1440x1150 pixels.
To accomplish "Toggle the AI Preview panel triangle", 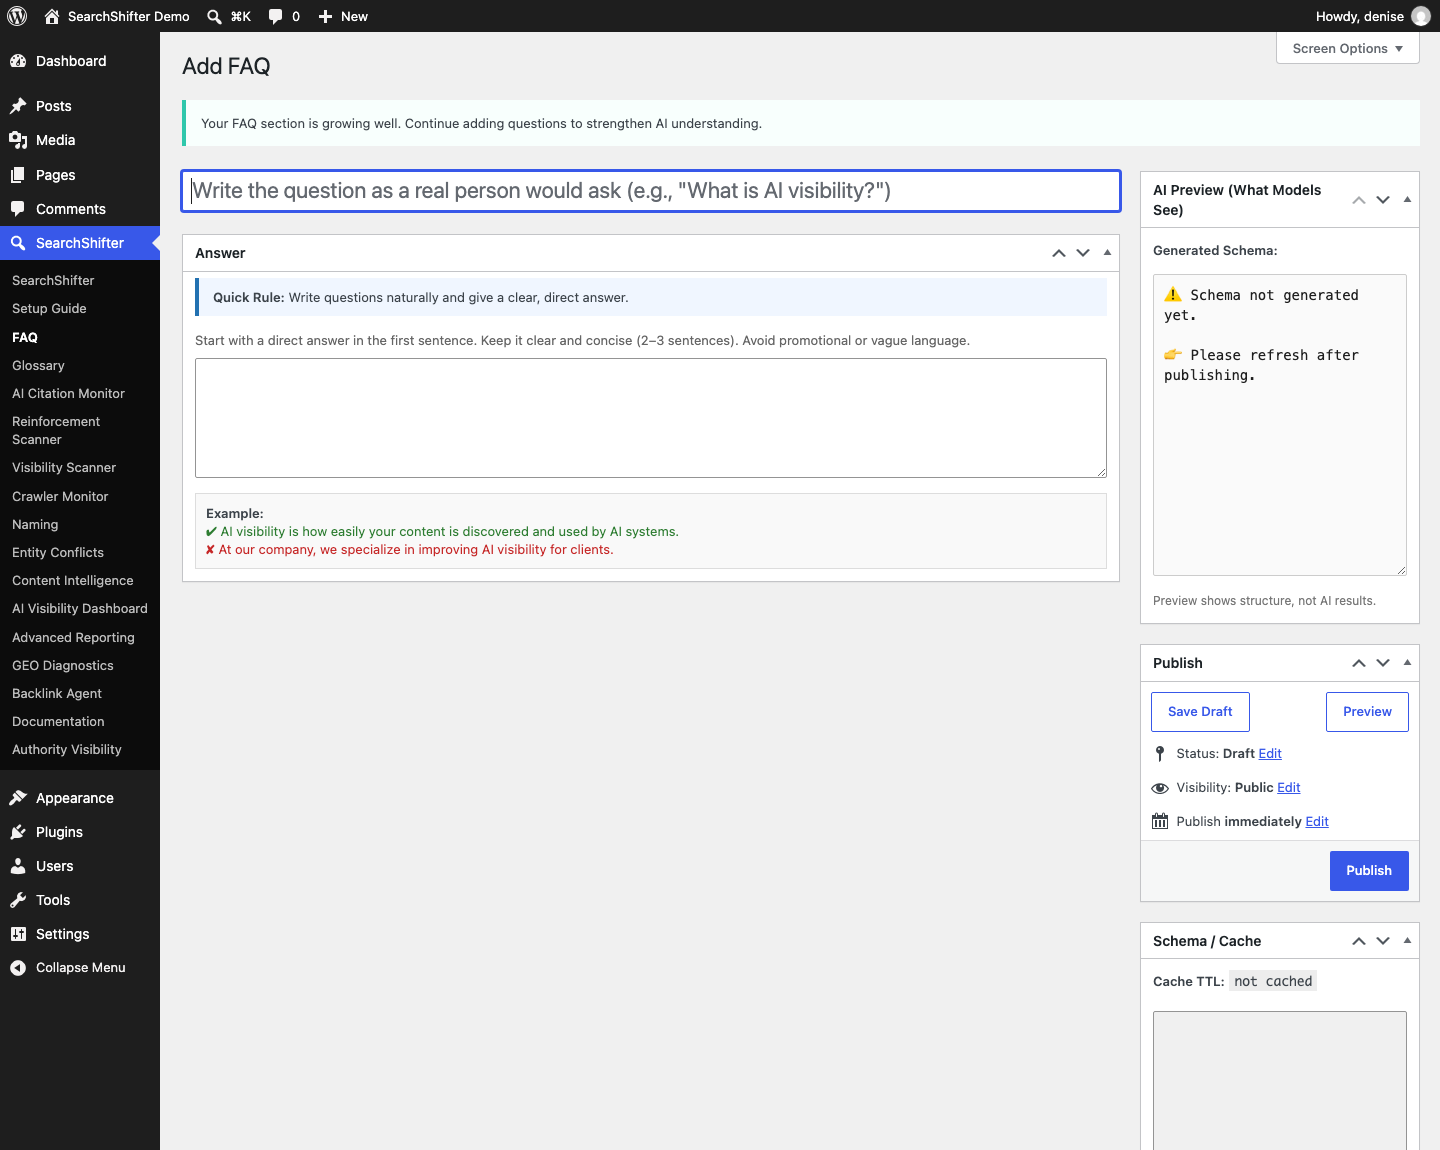I will pos(1407,200).
